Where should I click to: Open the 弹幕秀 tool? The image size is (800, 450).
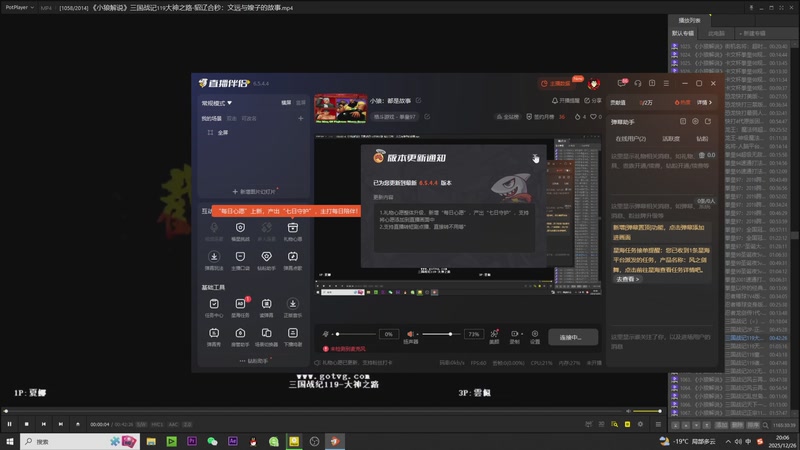coord(214,336)
